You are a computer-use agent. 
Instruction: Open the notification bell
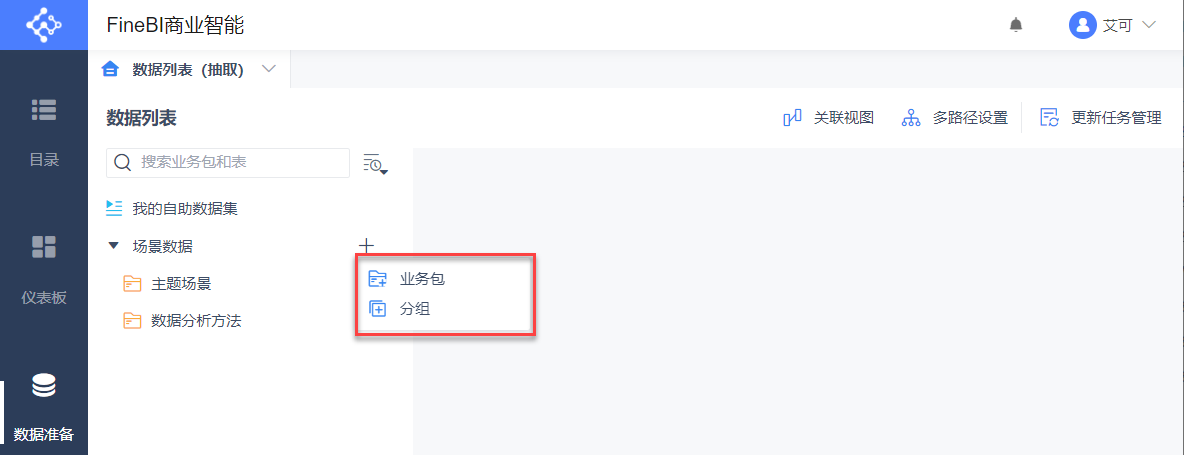1016,25
